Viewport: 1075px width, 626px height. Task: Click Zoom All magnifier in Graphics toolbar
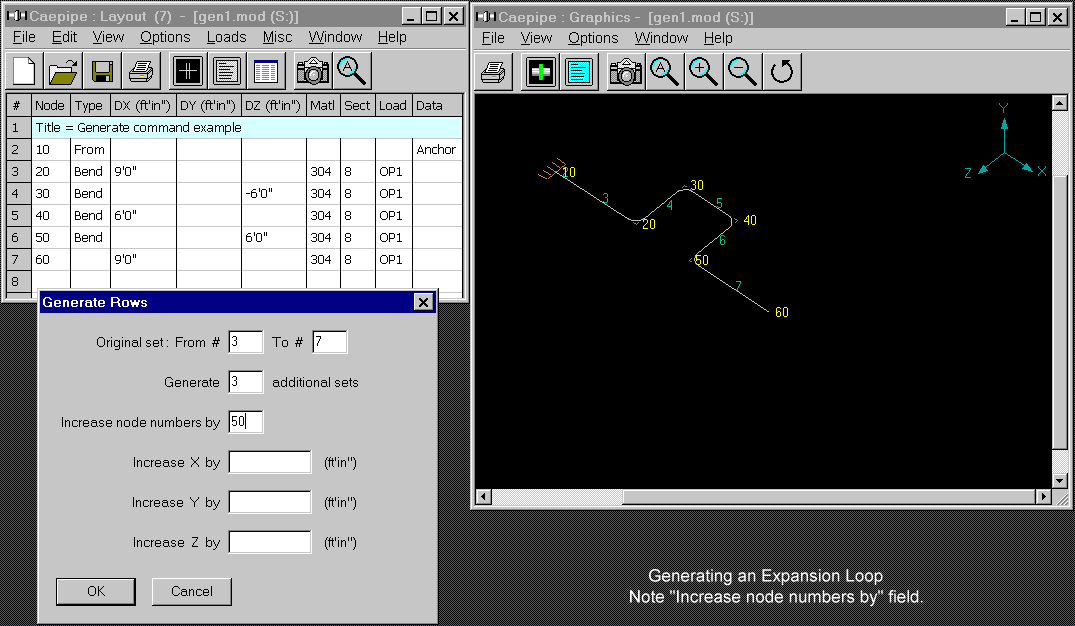click(664, 72)
